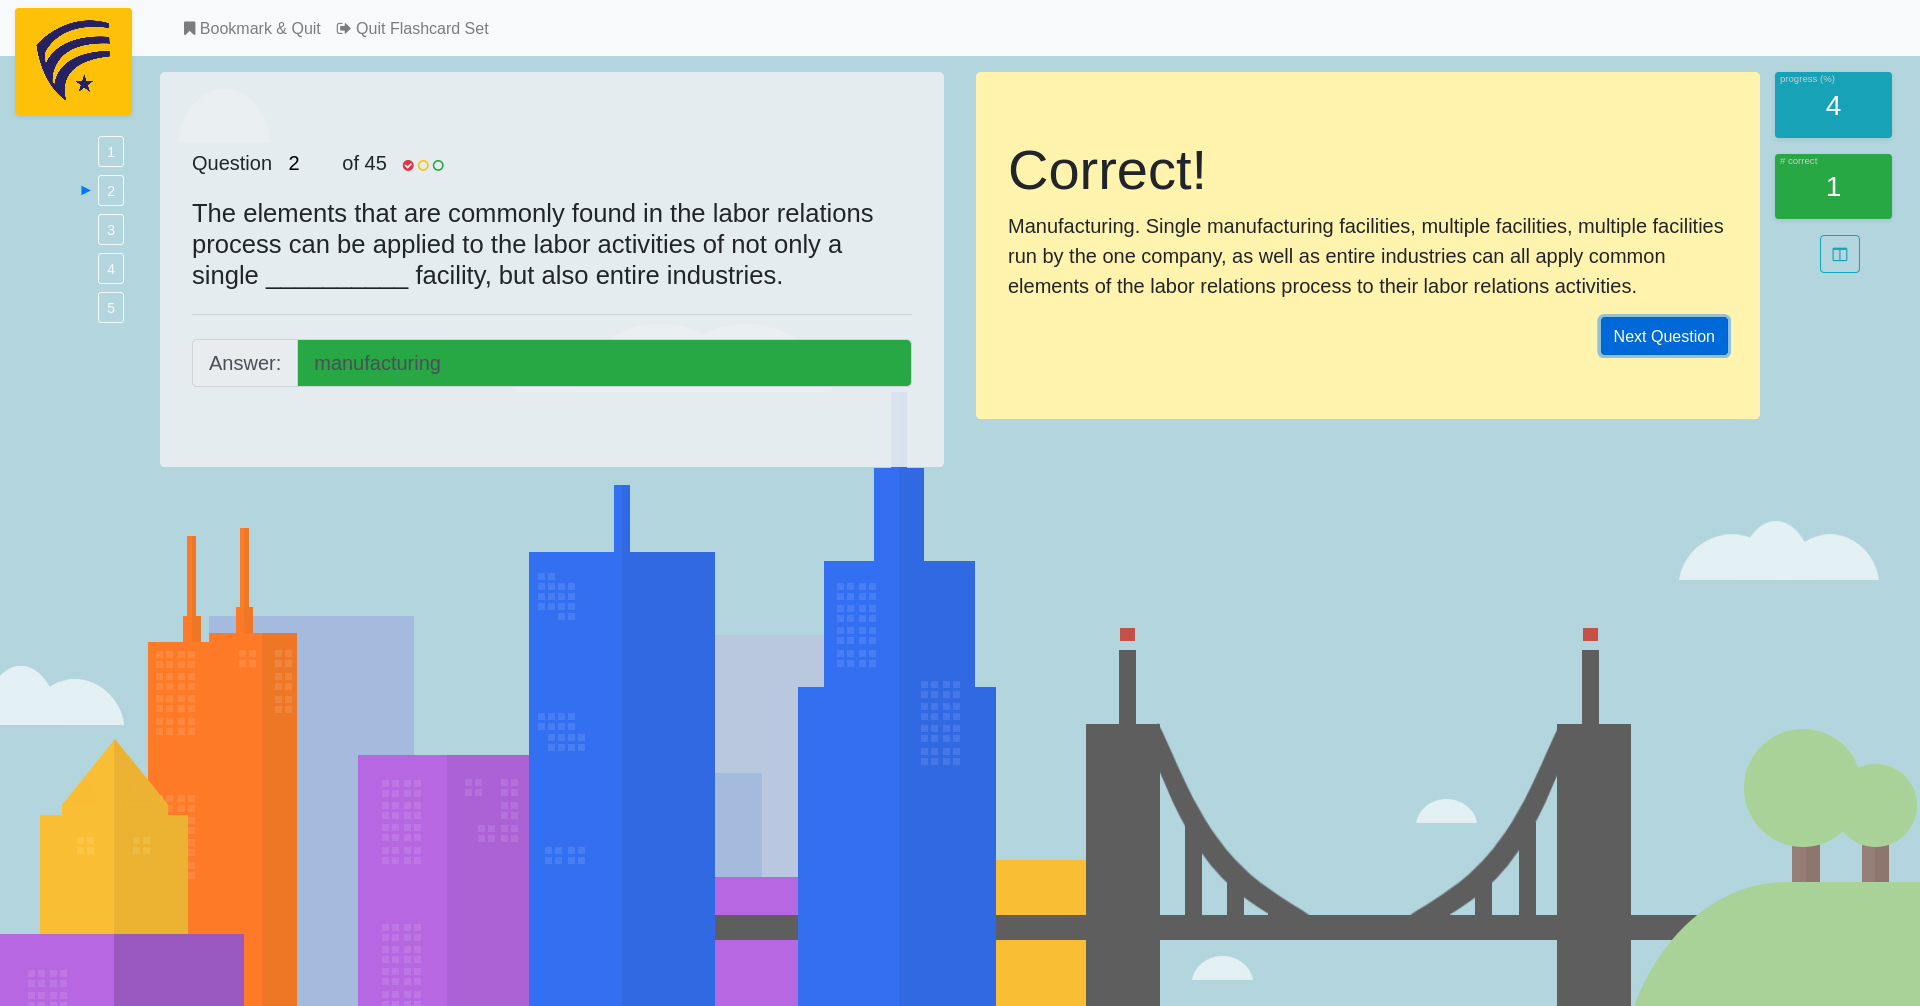This screenshot has width=1920, height=1006.
Task: Jump to question 3 in sidebar
Action: pyautogui.click(x=111, y=230)
